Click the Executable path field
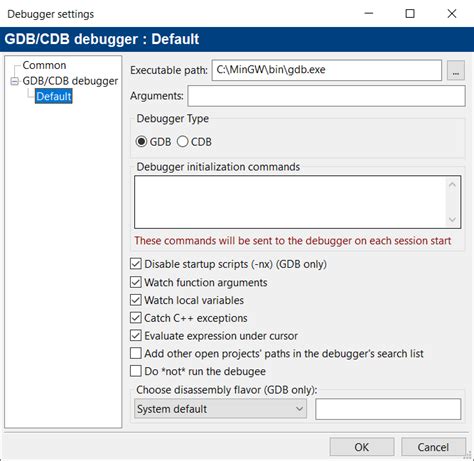 tap(327, 70)
